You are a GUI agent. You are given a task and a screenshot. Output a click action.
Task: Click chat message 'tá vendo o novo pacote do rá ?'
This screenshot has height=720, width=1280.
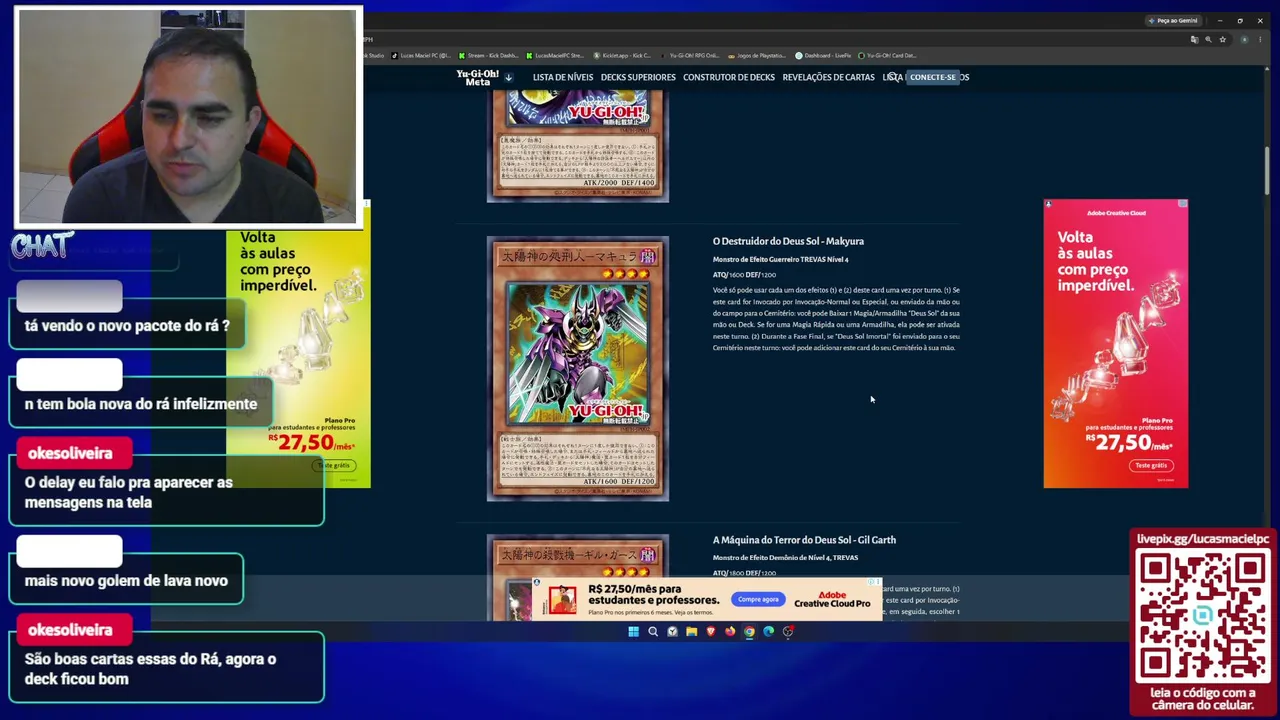tap(127, 326)
